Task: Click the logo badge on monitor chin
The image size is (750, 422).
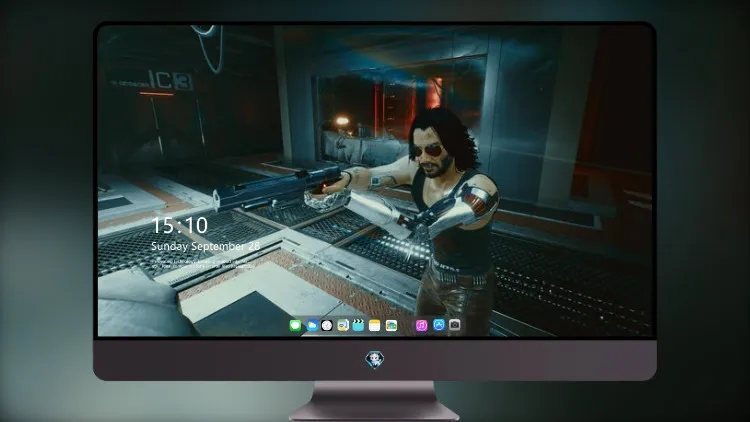Action: [374, 360]
